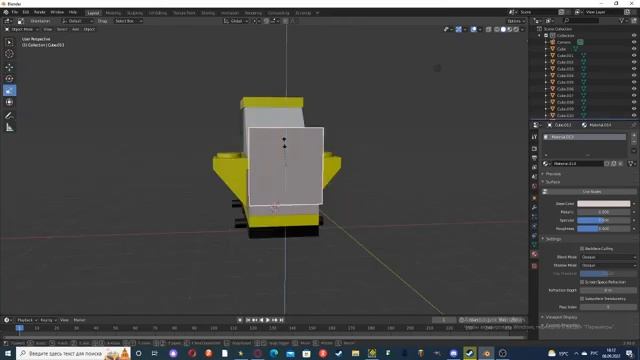Hide the Collection in outliner
Viewport: 640px width, 360px height.
click(x=634, y=36)
